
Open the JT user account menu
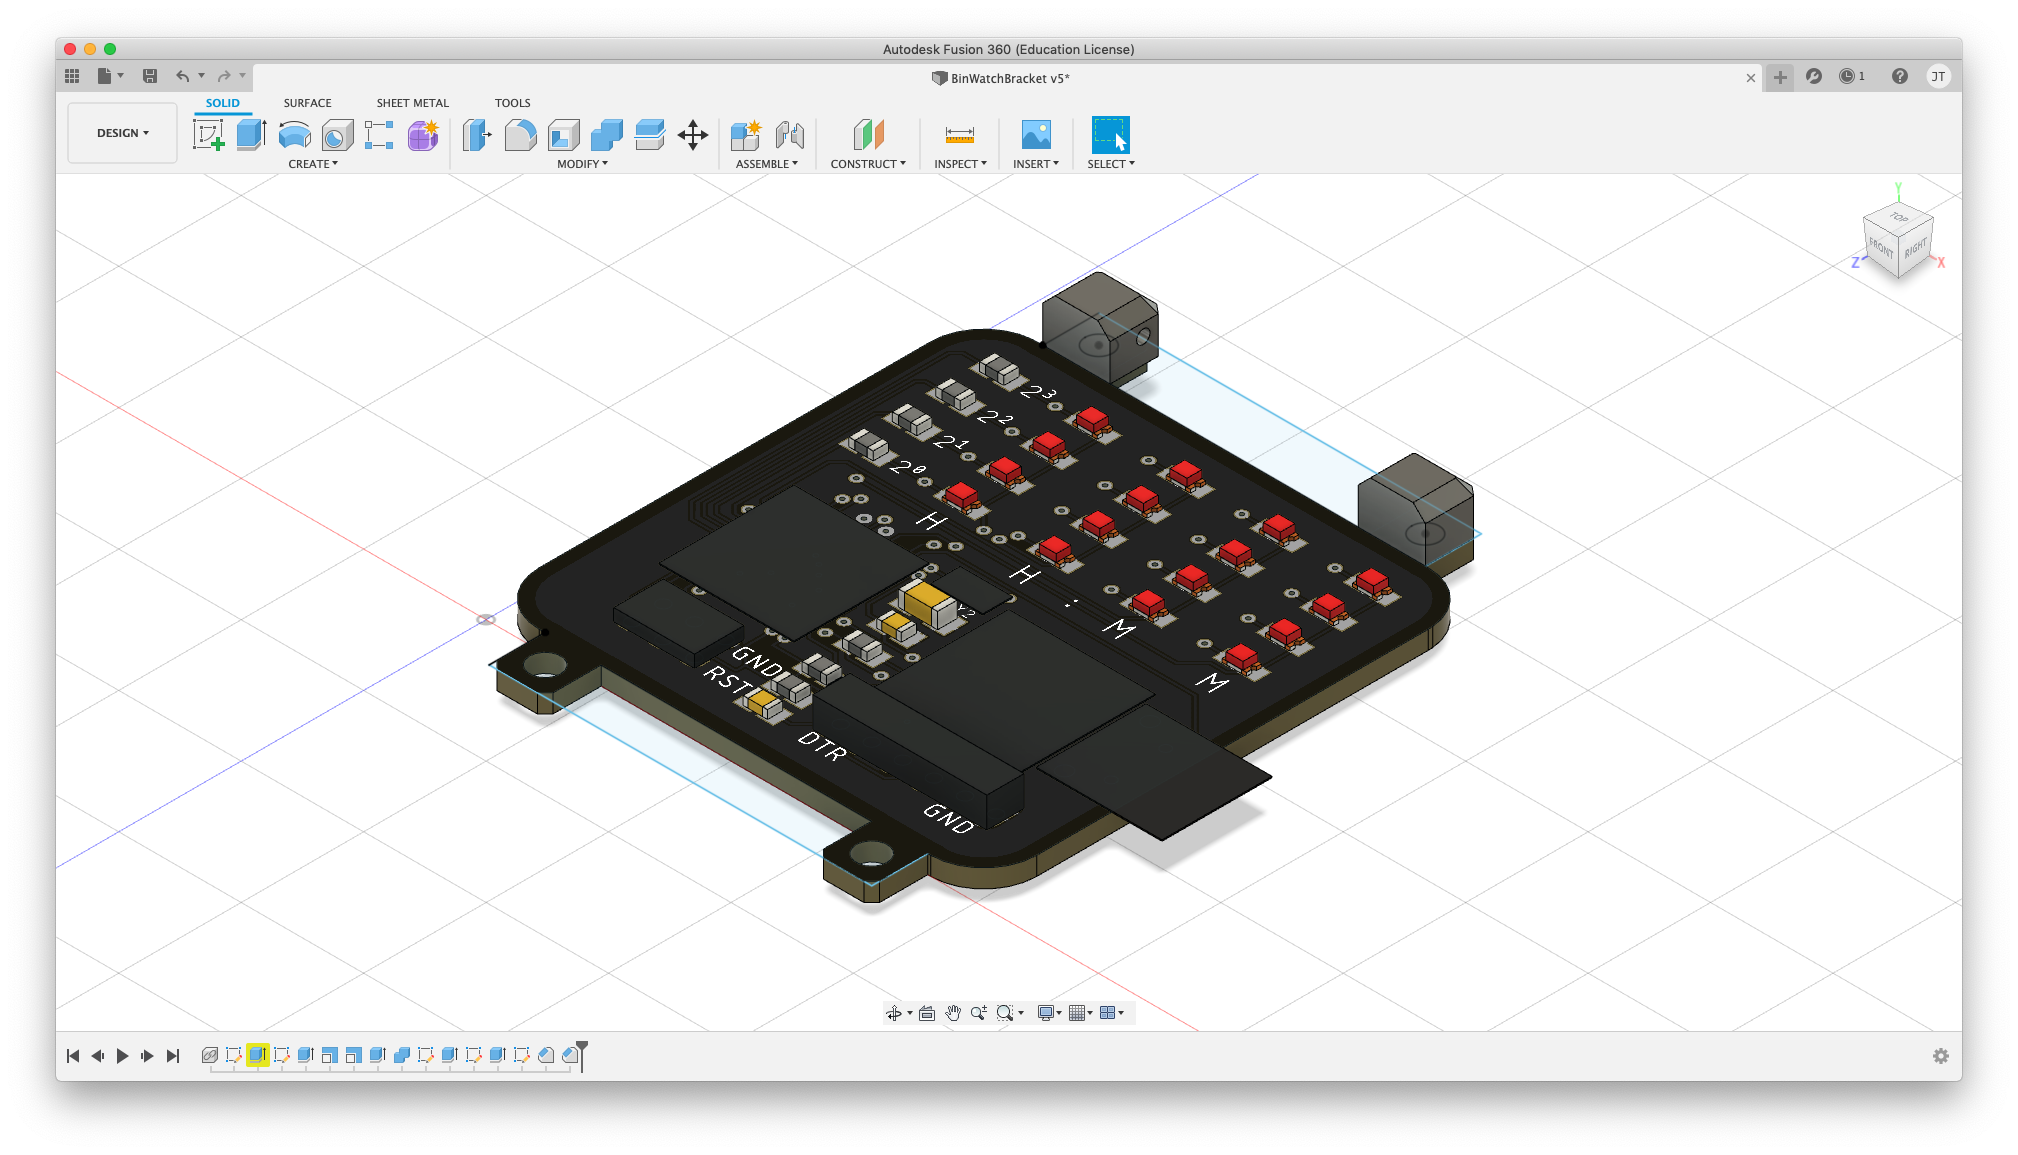pos(1938,77)
